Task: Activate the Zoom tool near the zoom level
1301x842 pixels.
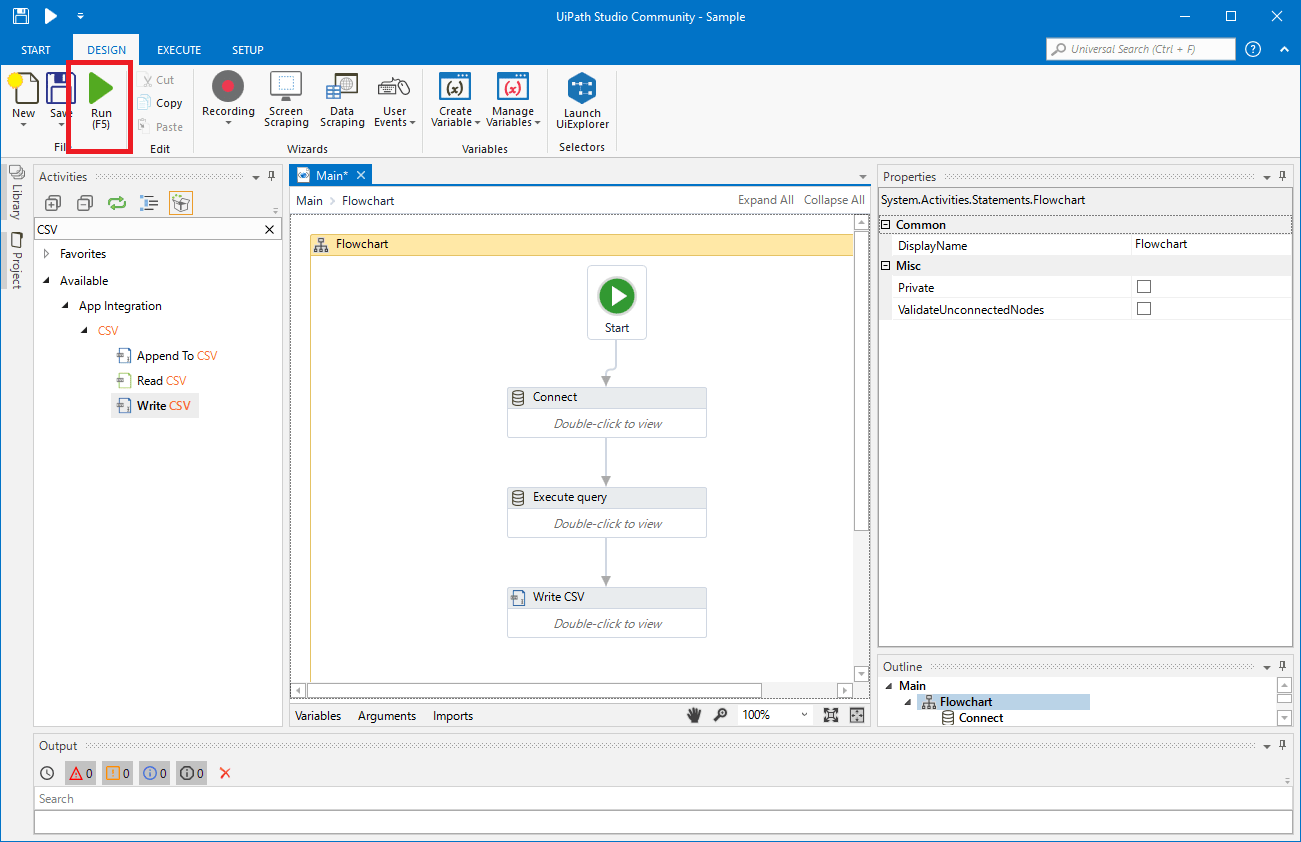Action: 721,715
